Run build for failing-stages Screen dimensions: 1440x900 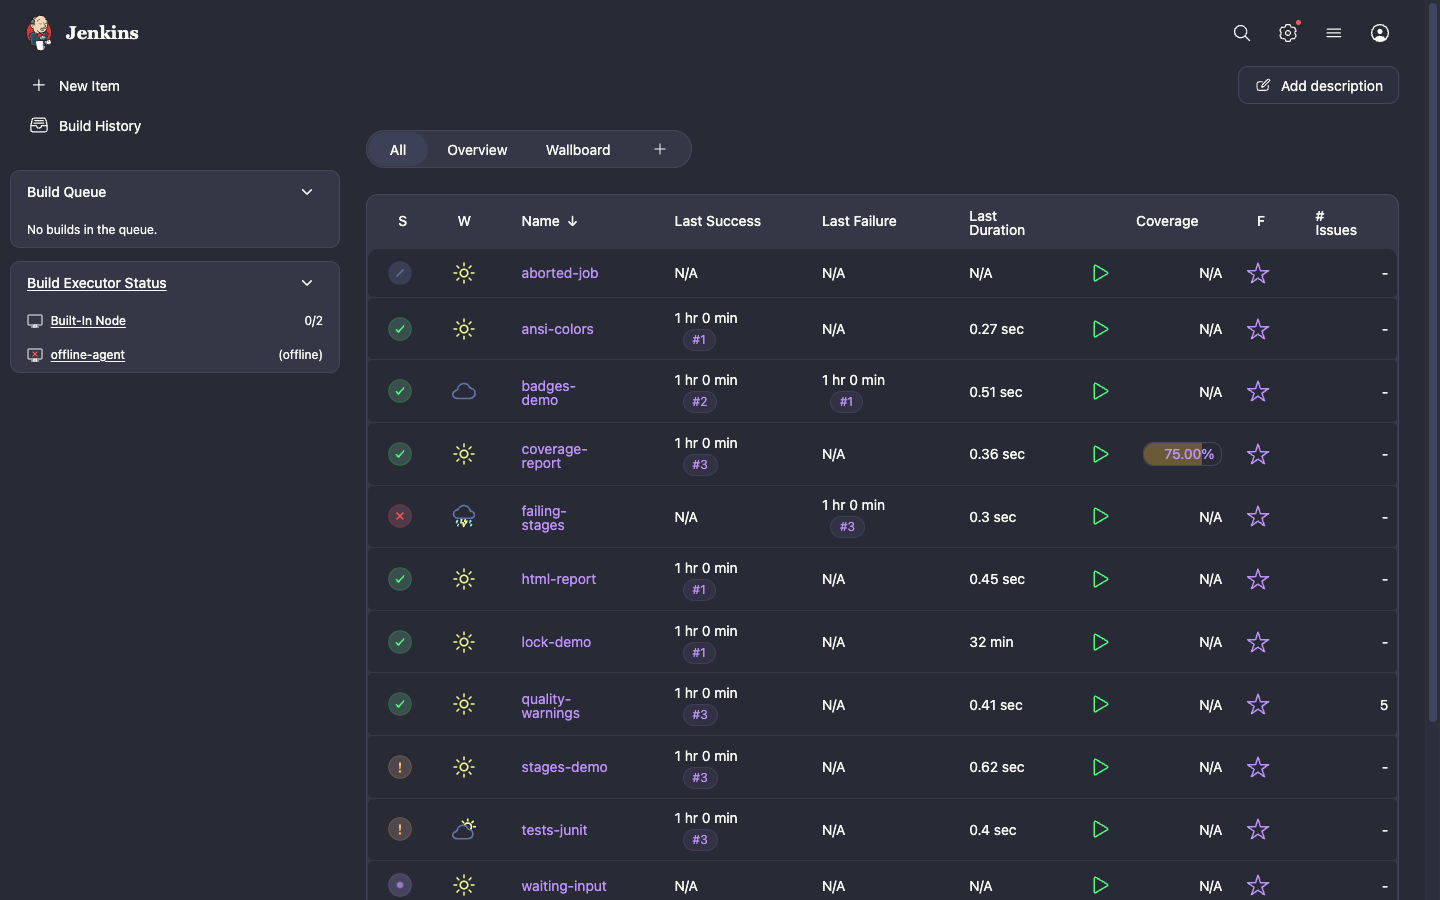tap(1100, 516)
